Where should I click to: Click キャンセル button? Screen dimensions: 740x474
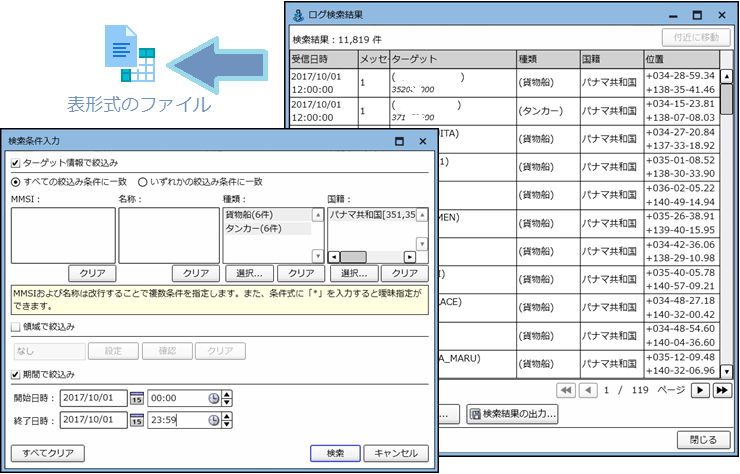[396, 453]
